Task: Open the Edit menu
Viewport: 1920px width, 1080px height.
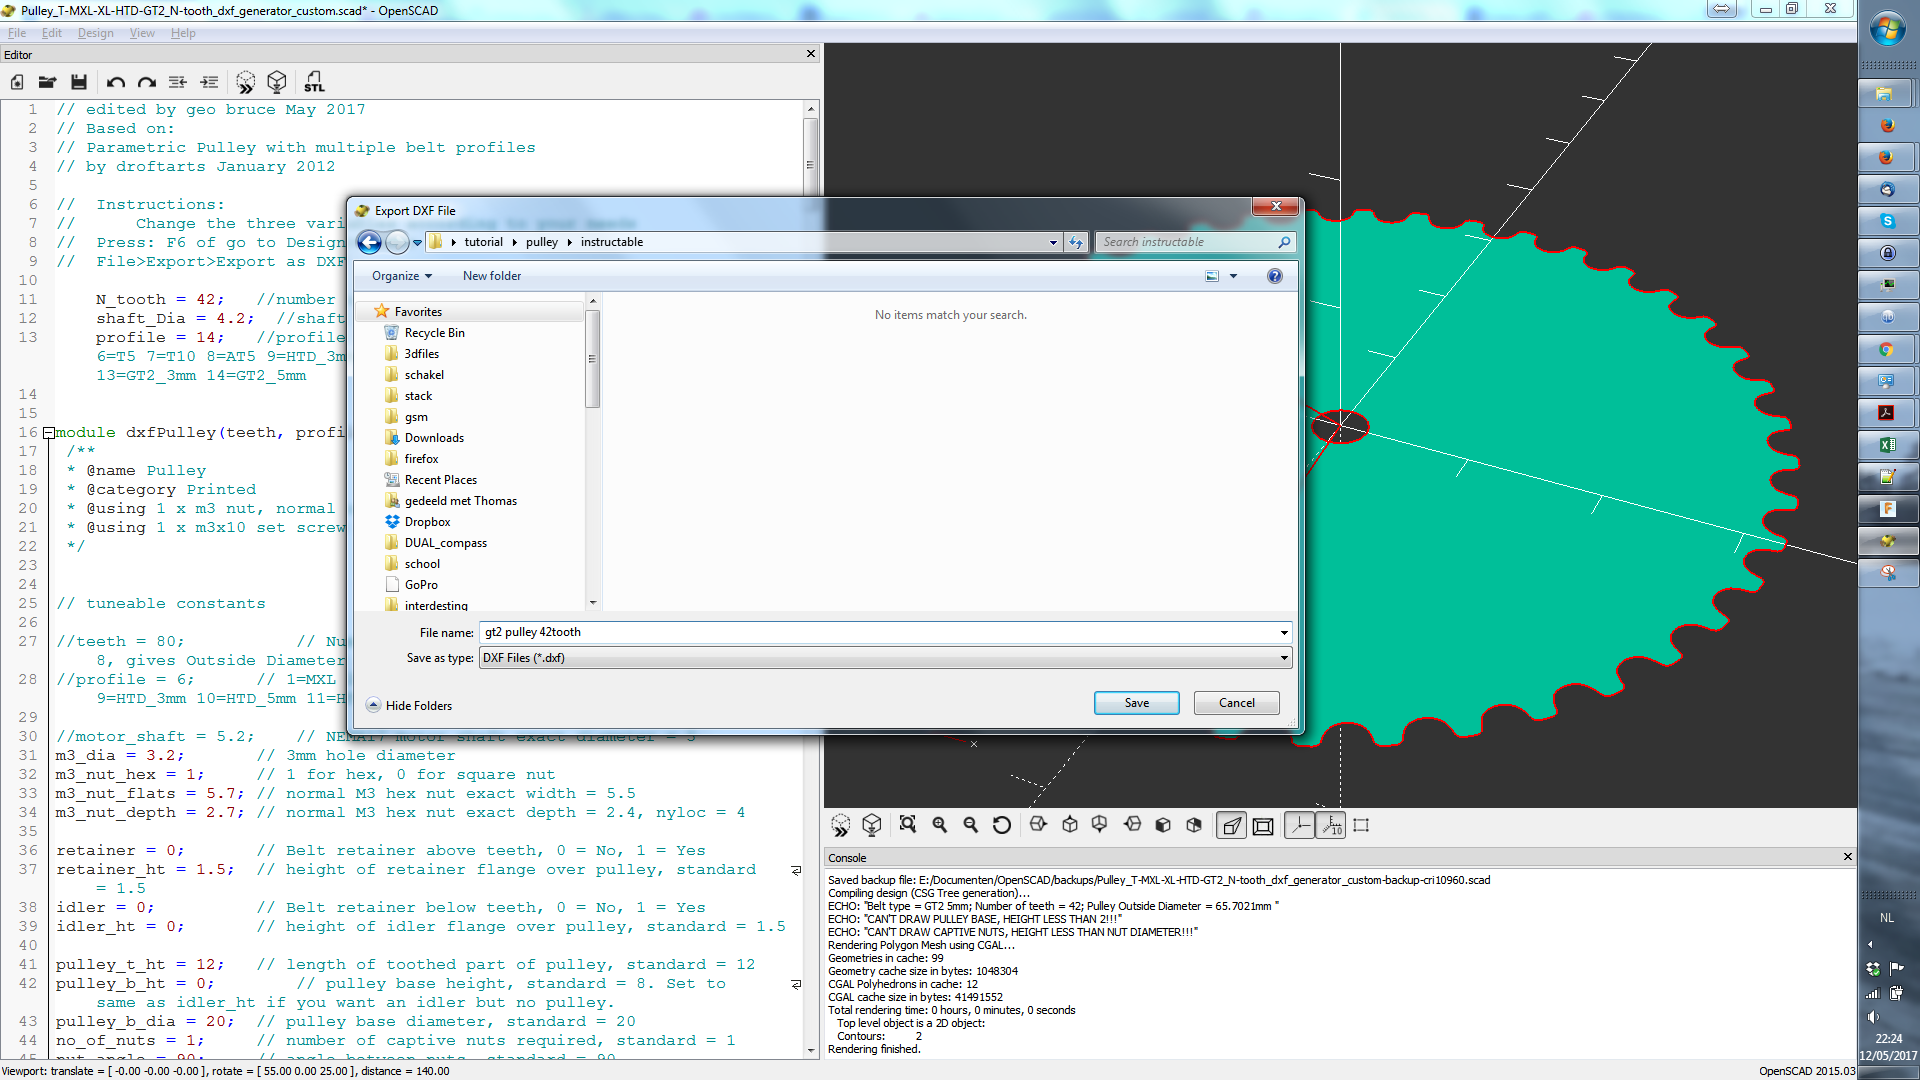Action: click(52, 33)
